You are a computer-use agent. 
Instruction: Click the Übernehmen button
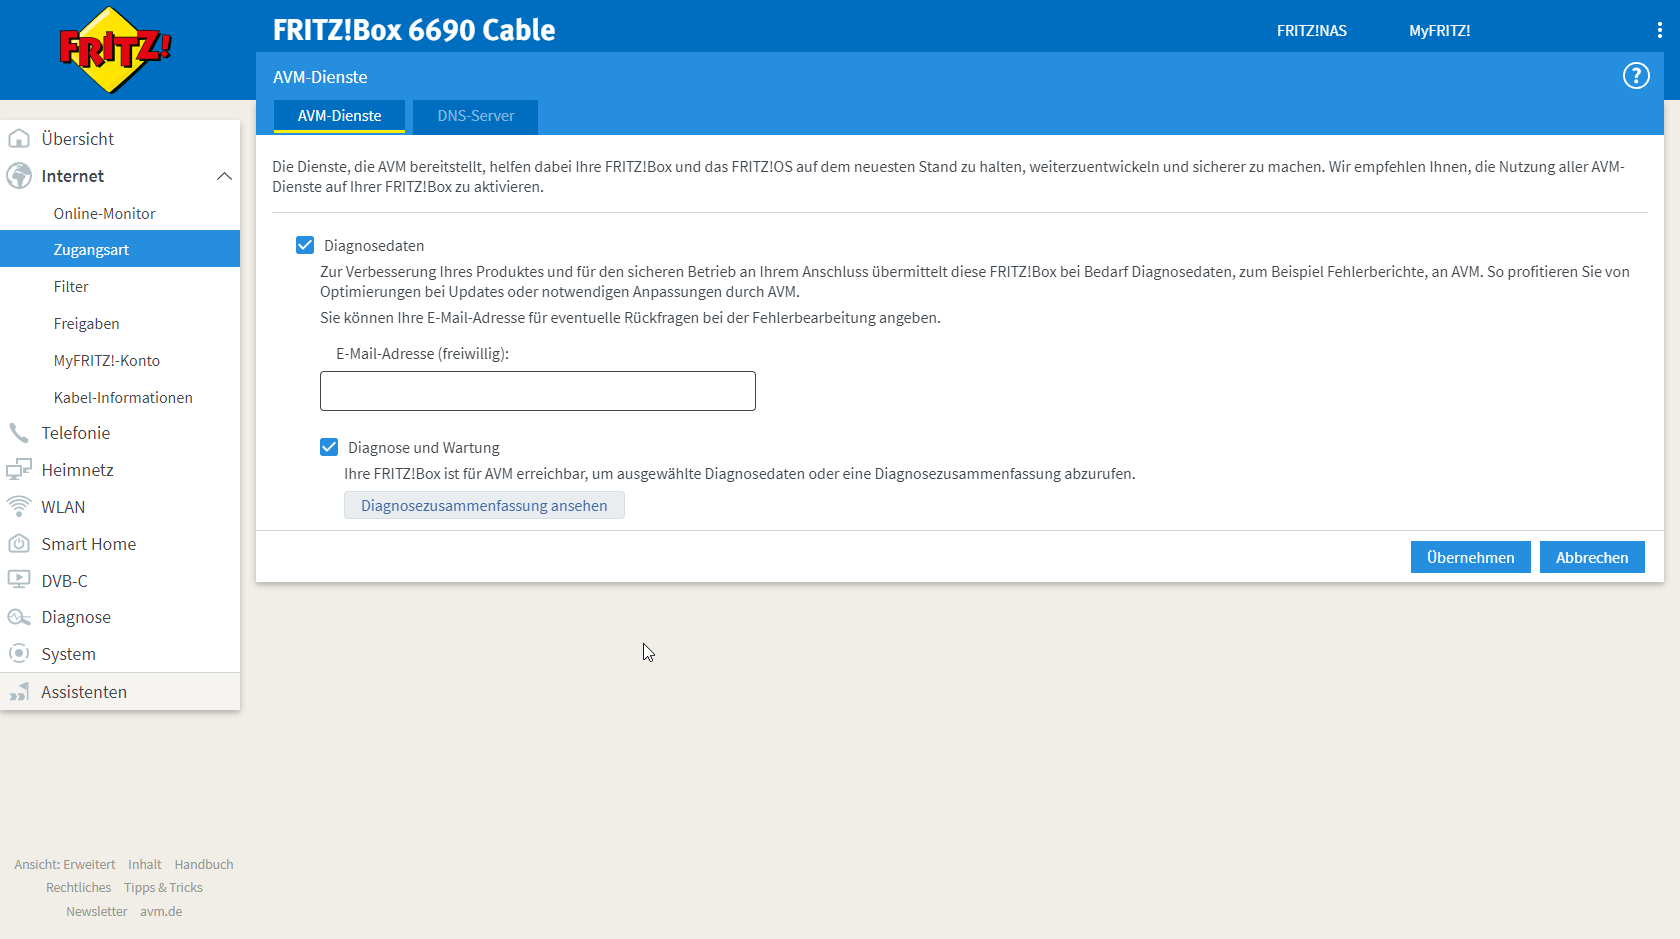1470,557
